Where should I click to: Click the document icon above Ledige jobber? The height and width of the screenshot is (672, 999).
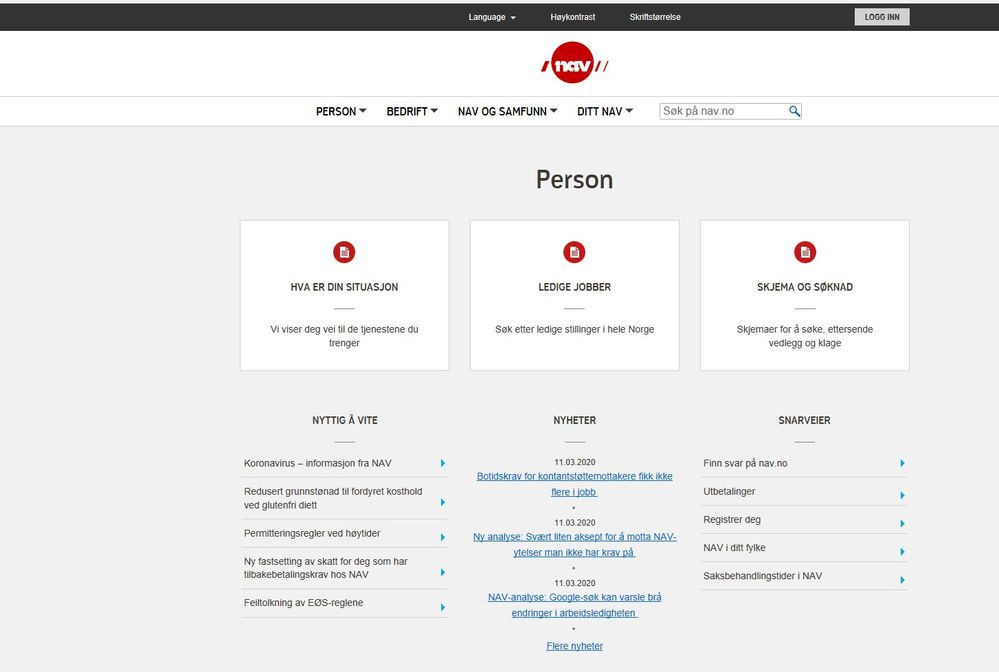click(574, 252)
